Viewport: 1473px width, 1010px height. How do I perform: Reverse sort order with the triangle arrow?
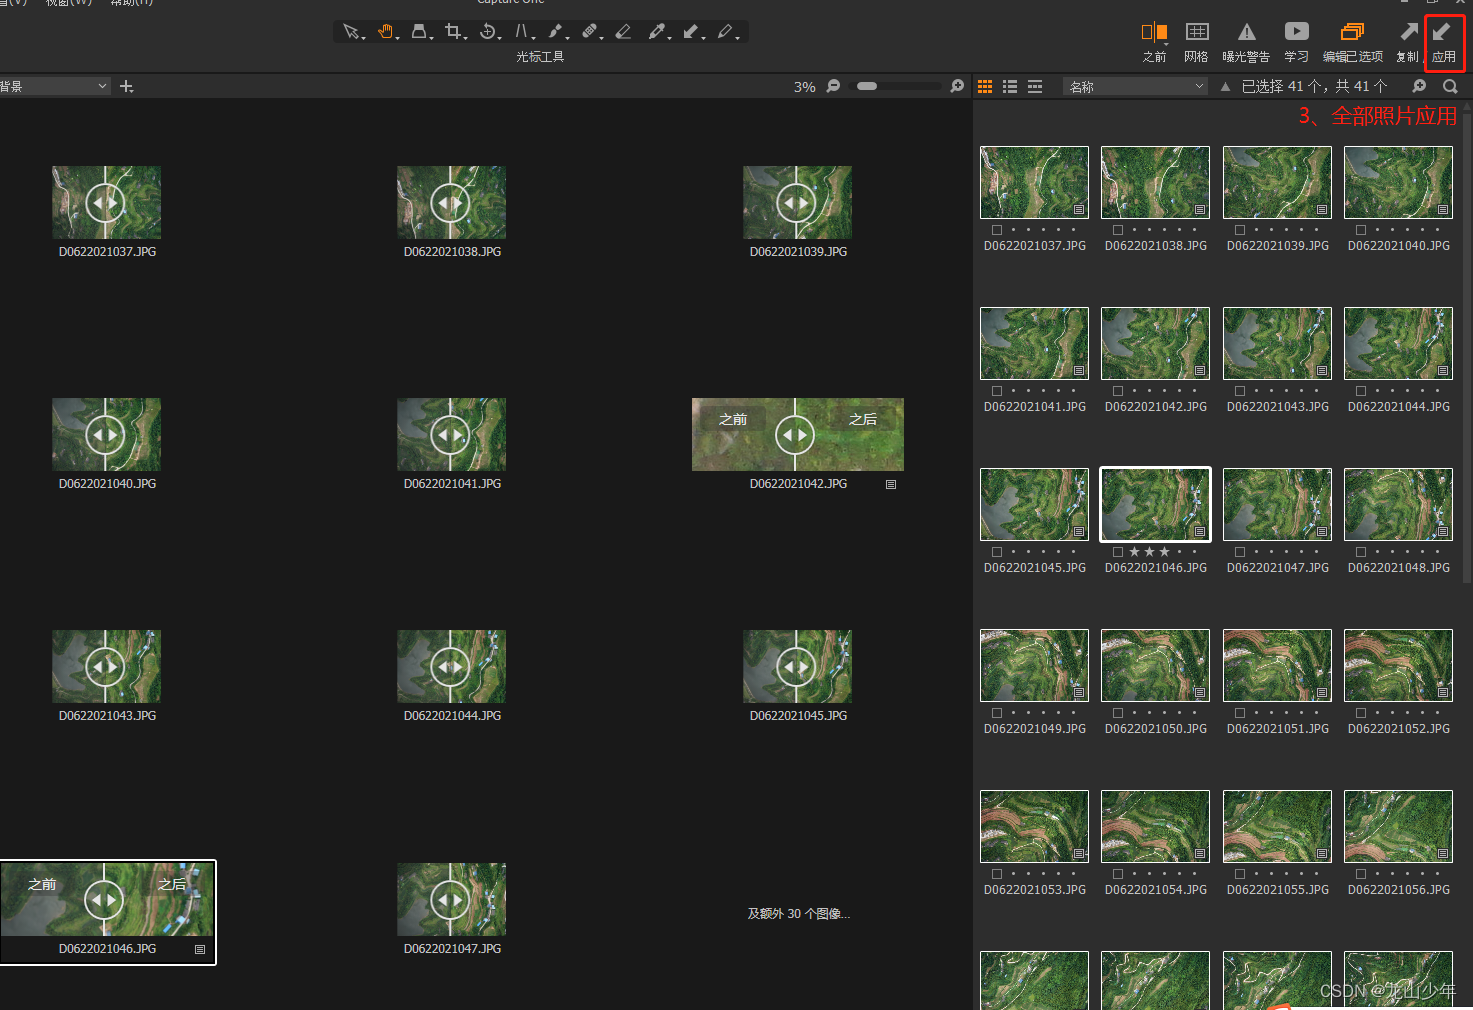coord(1225,87)
